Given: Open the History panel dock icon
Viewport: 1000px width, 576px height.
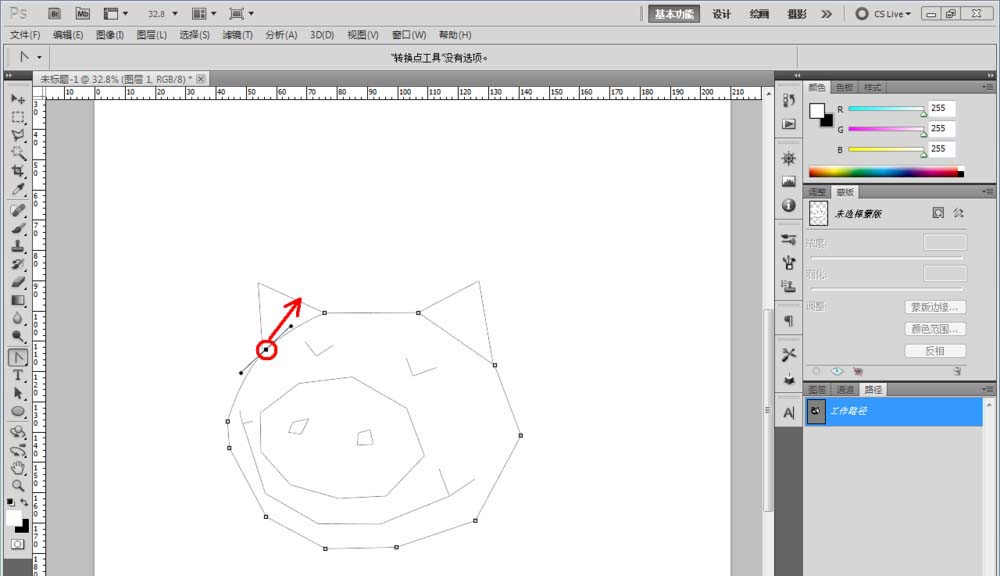Looking at the screenshot, I should (789, 101).
